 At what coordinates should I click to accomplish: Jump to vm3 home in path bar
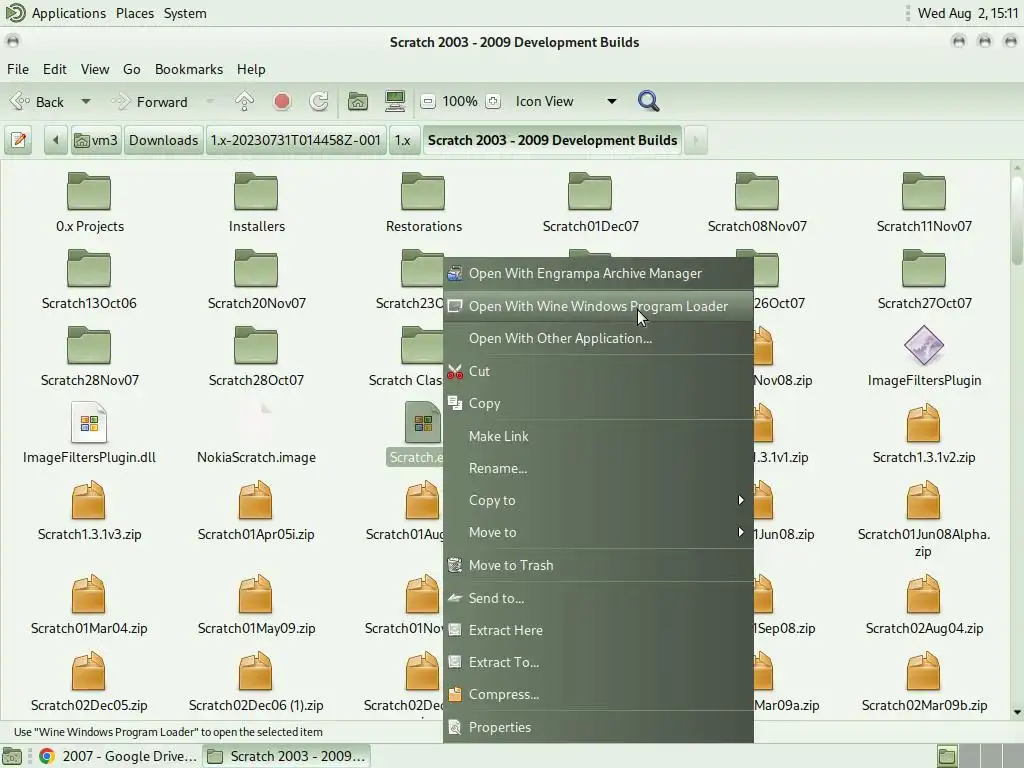pyautogui.click(x=96, y=140)
